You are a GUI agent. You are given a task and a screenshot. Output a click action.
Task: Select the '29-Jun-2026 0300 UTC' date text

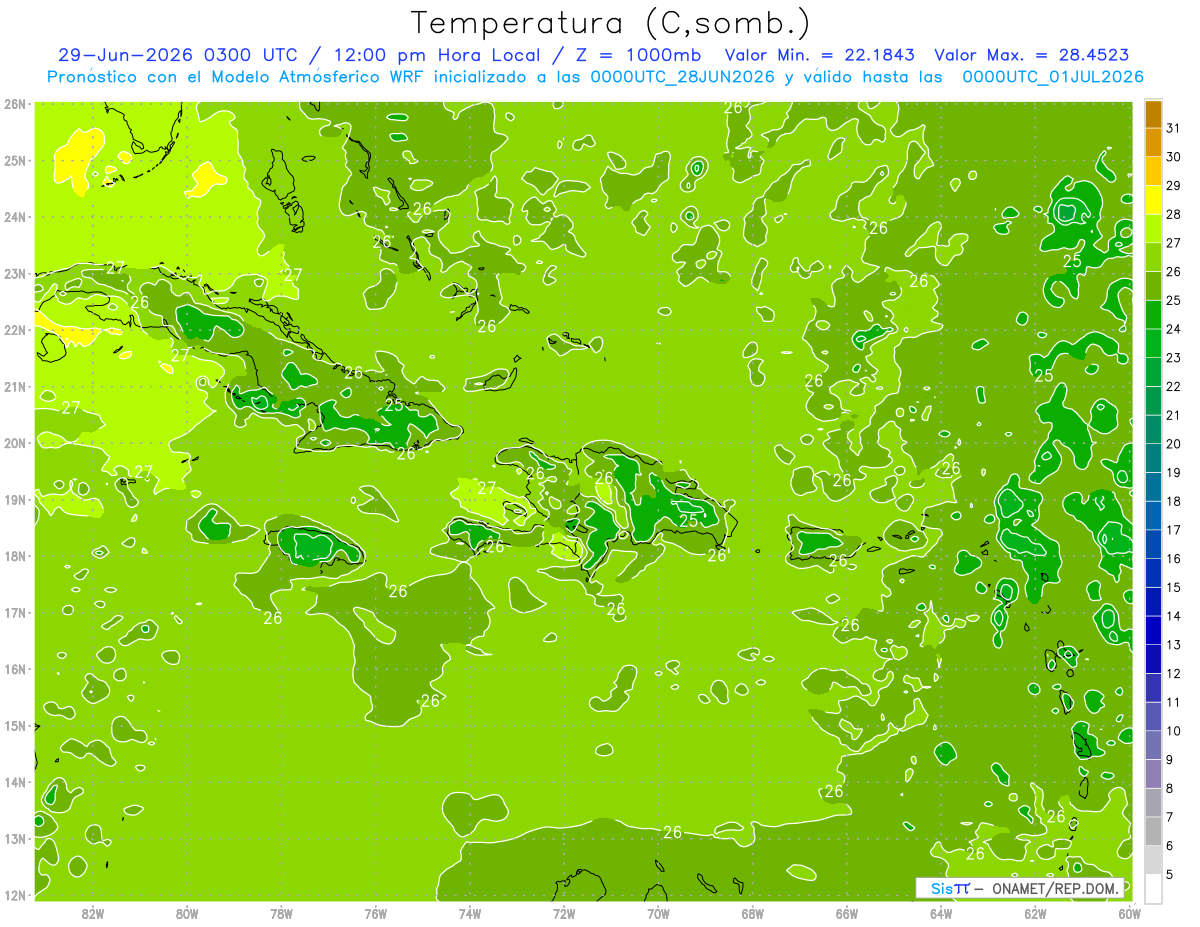(178, 55)
